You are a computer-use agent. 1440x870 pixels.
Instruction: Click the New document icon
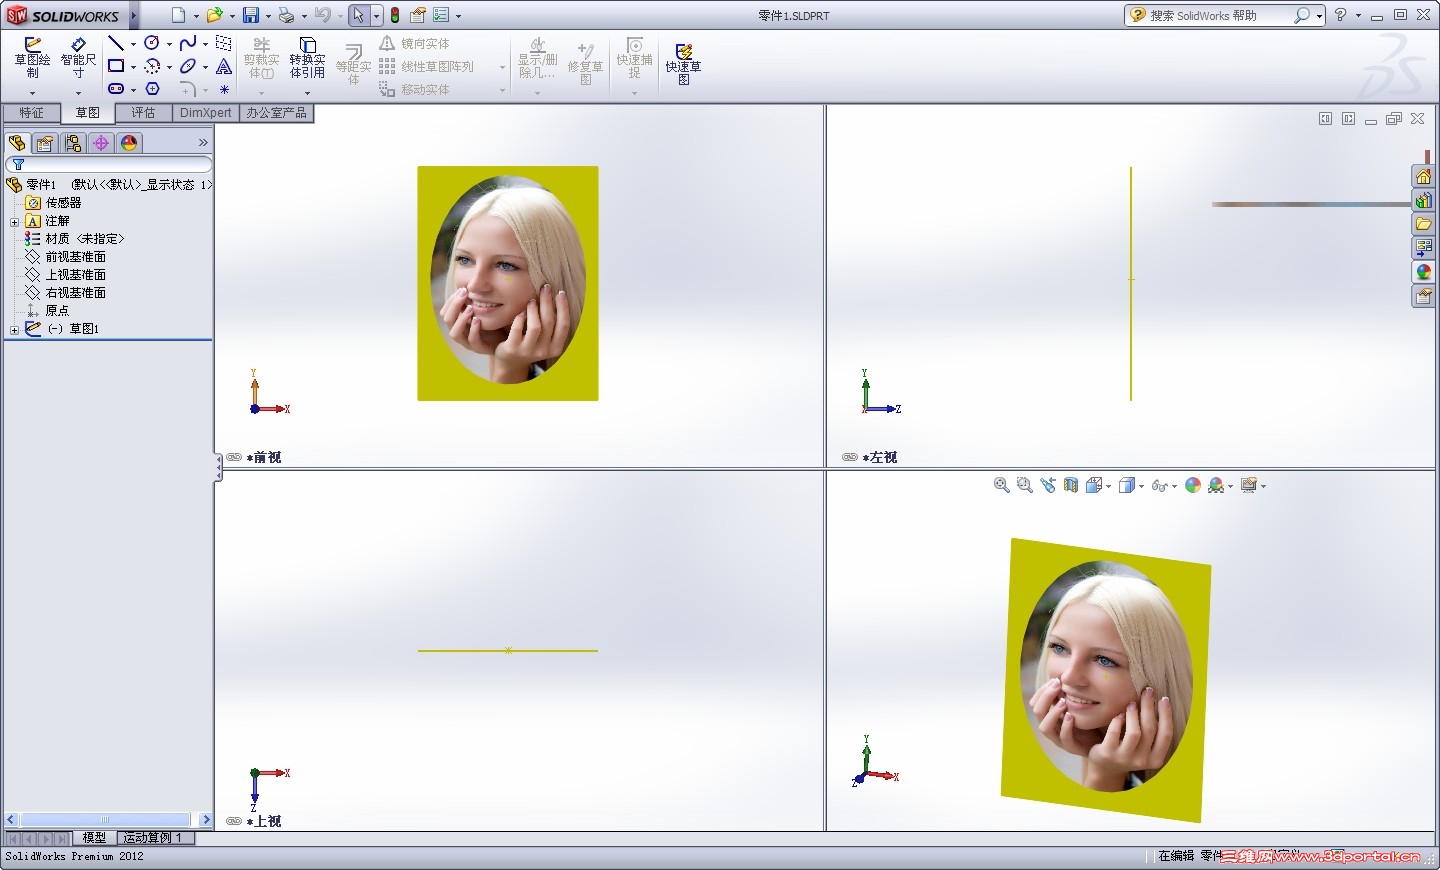point(178,15)
